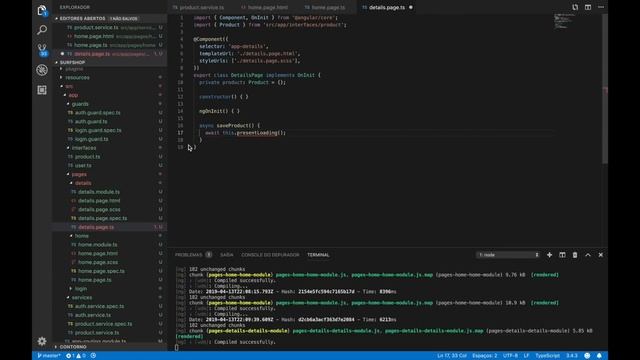This screenshot has width=640, height=360.
Task: Collapse the app folder
Action: [x=73, y=95]
